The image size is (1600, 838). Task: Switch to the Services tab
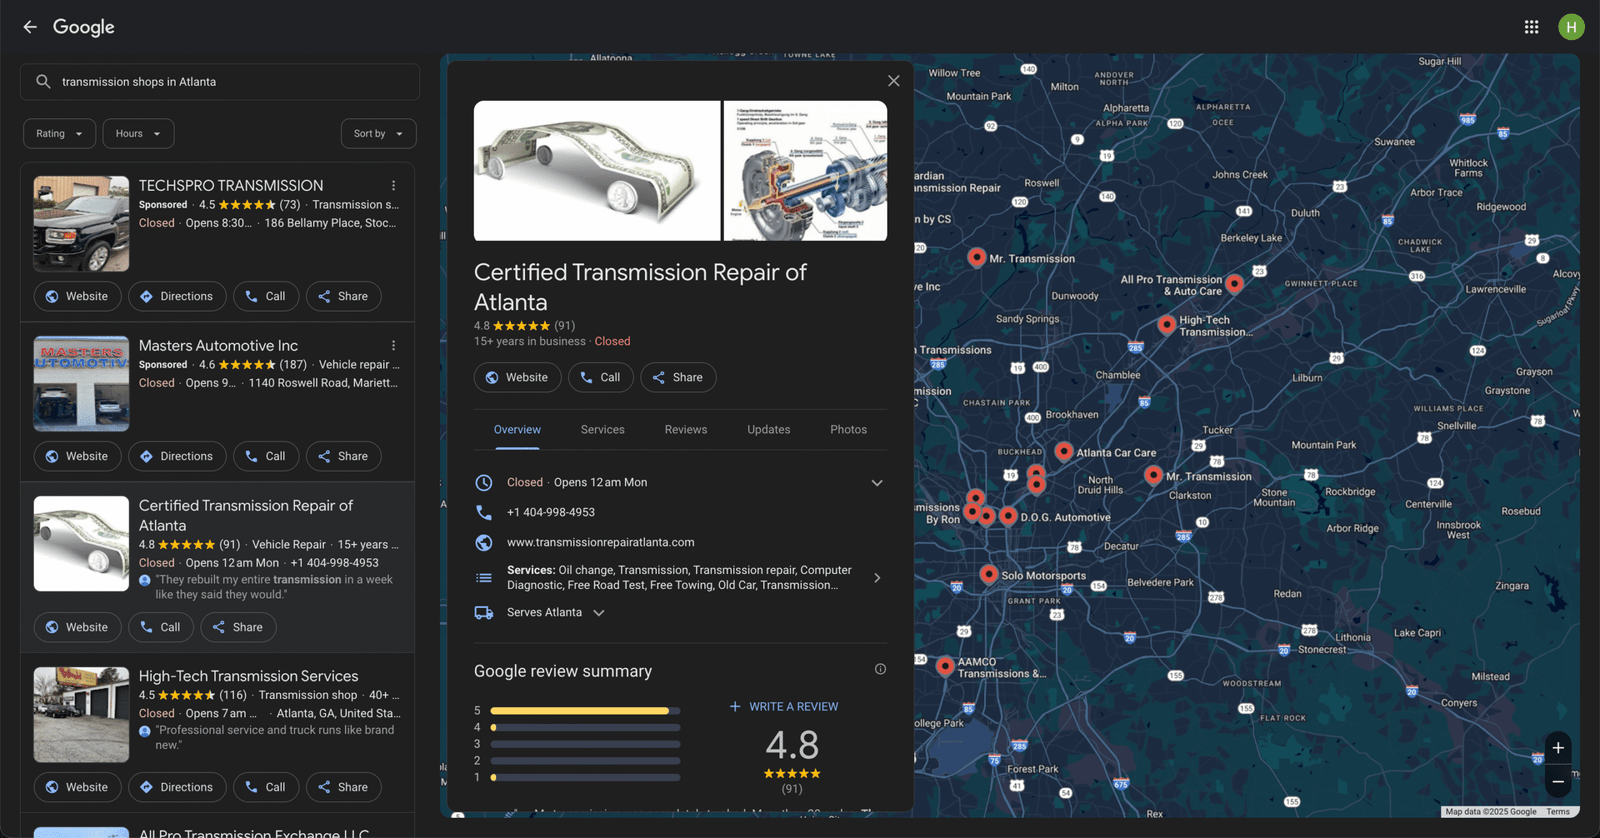pyautogui.click(x=603, y=430)
